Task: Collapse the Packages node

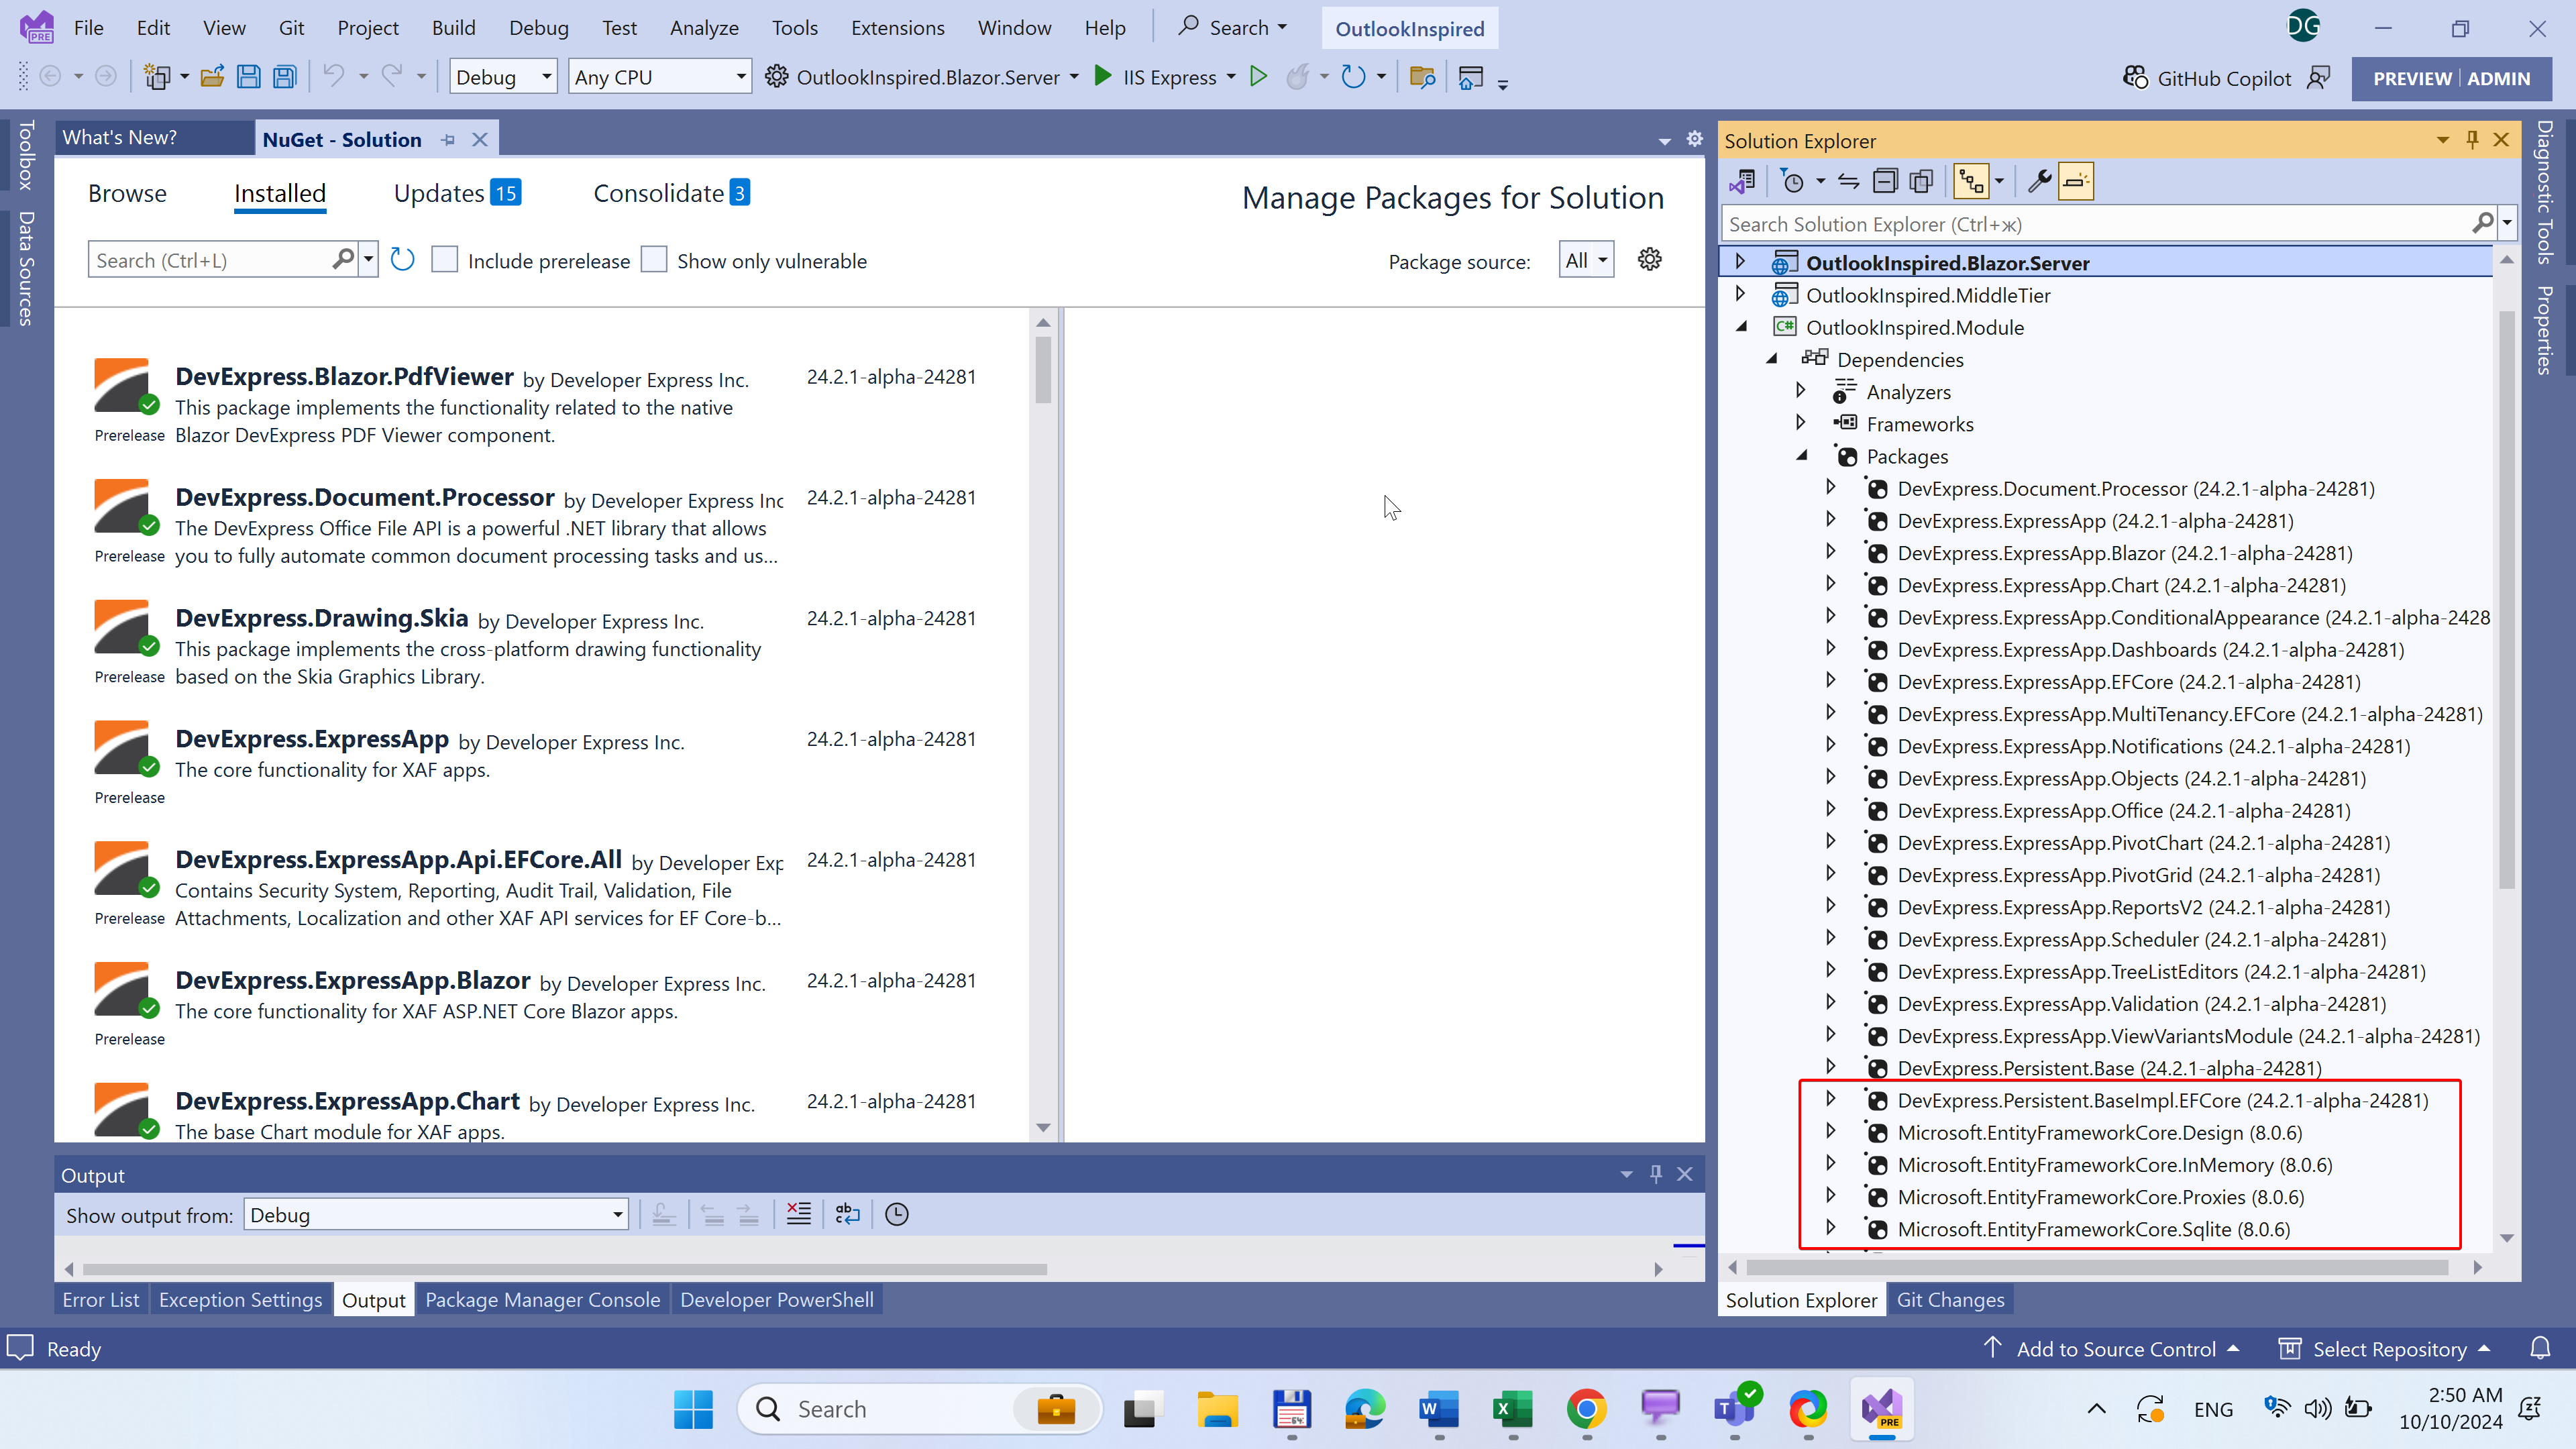Action: (x=1802, y=455)
